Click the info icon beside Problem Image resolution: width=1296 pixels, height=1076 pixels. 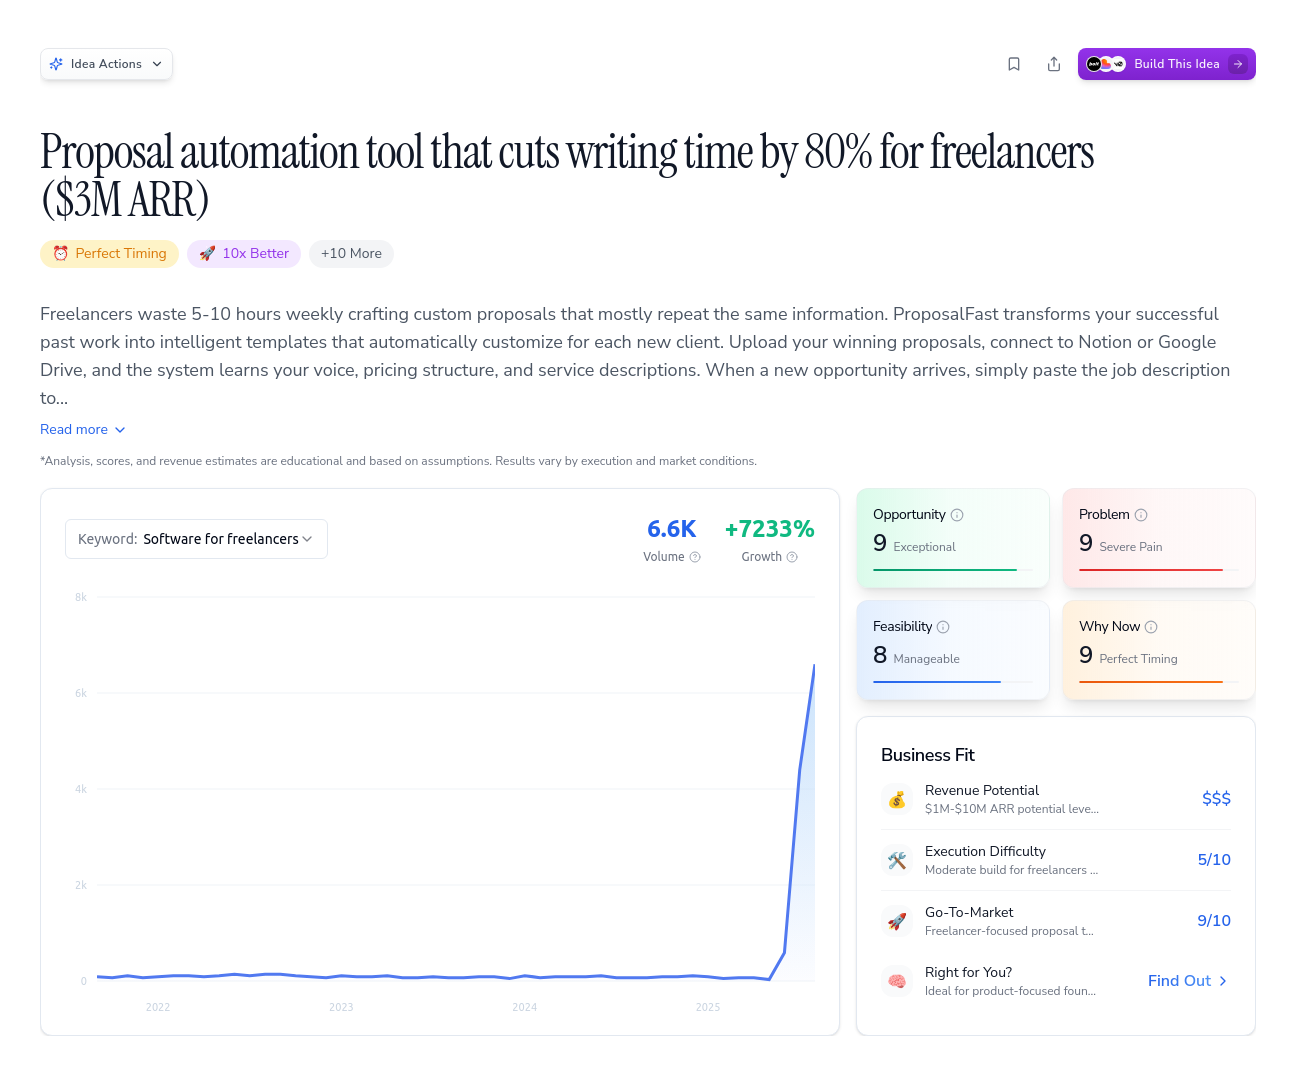pos(1141,515)
